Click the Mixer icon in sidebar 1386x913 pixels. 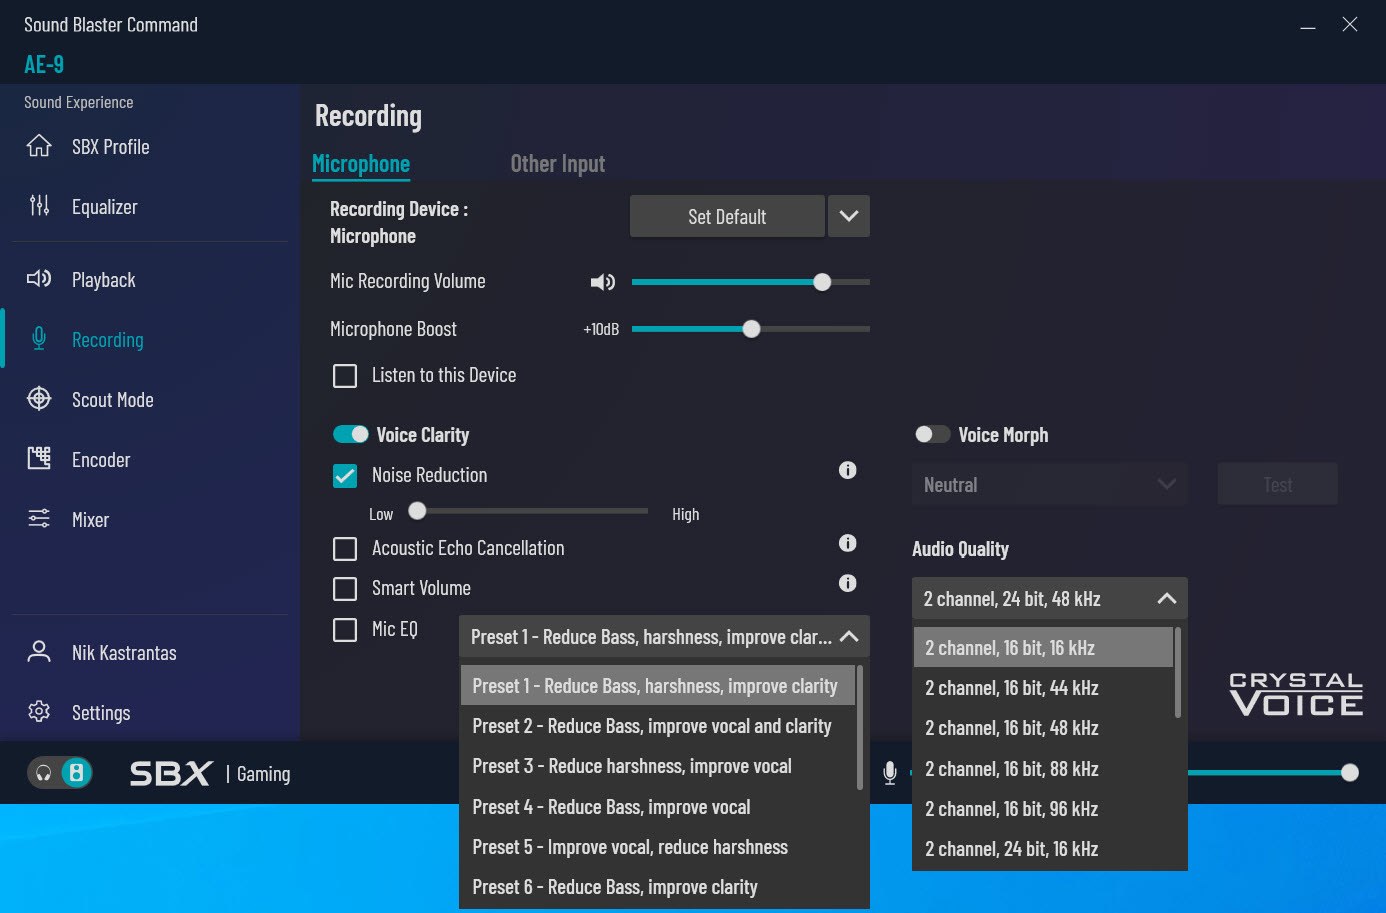pyautogui.click(x=39, y=519)
